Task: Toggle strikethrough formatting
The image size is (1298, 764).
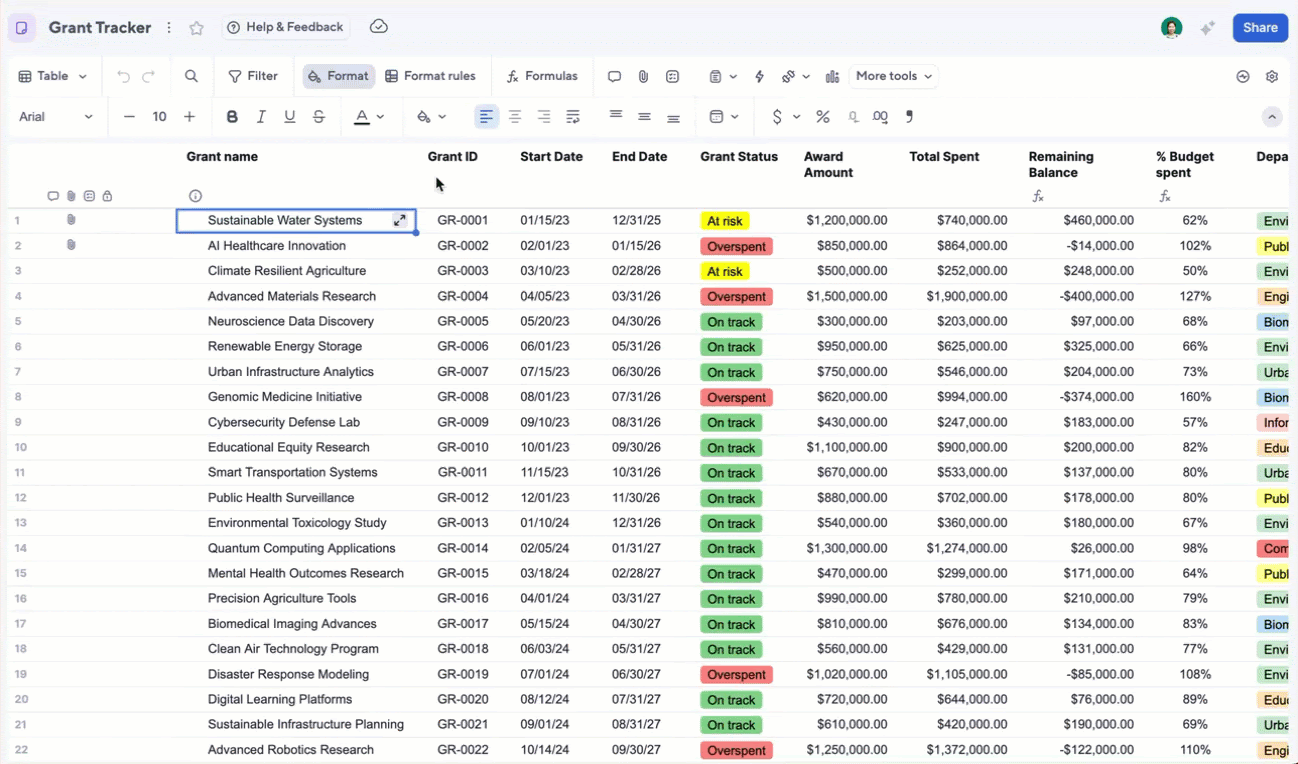Action: point(318,117)
